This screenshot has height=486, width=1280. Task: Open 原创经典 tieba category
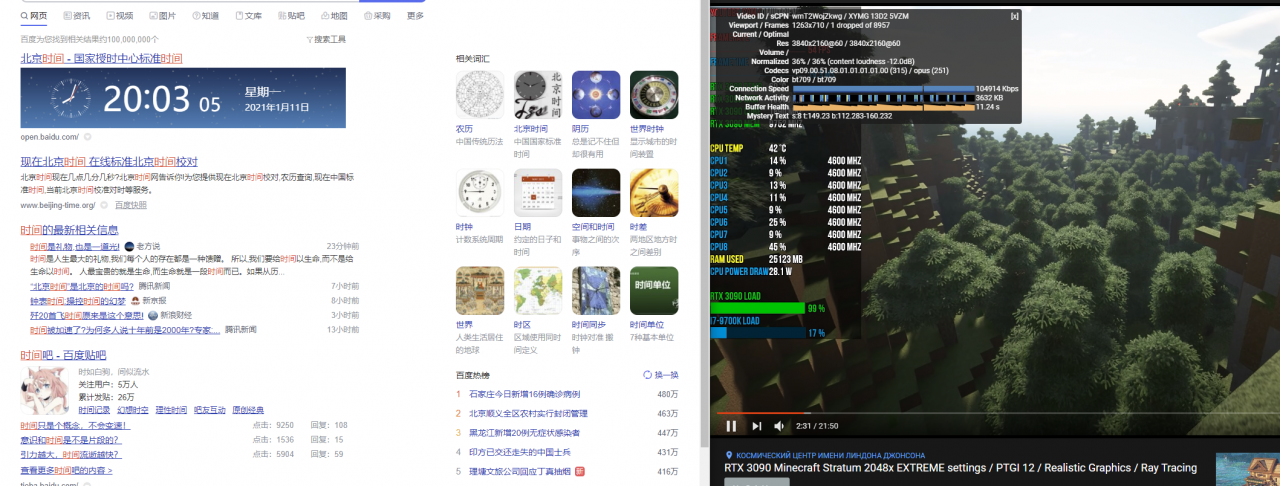248,410
